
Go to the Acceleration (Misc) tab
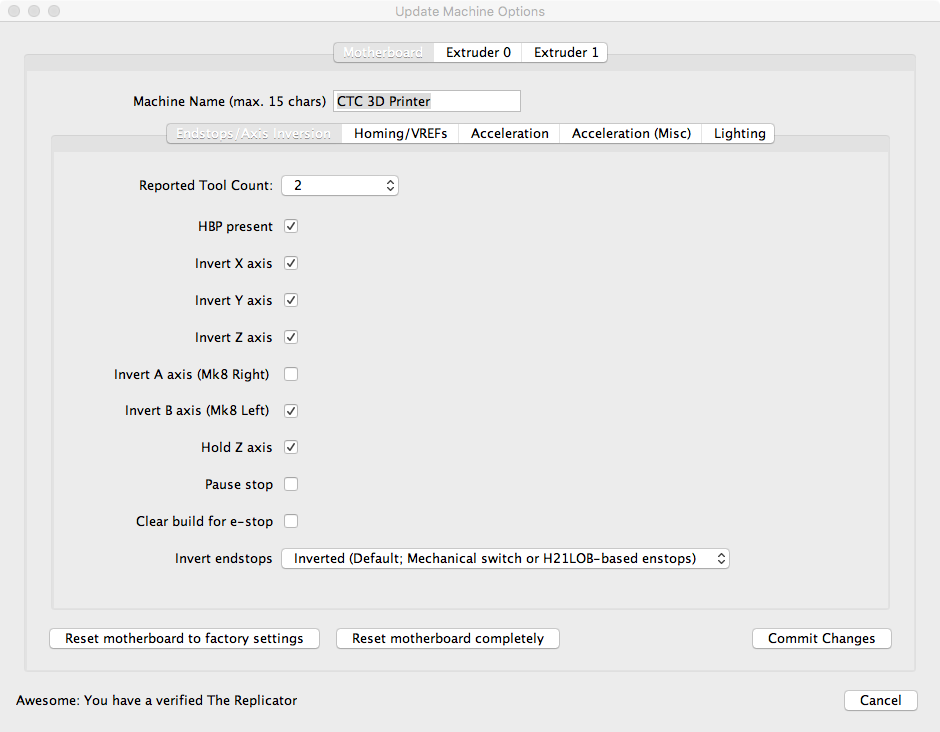click(631, 133)
